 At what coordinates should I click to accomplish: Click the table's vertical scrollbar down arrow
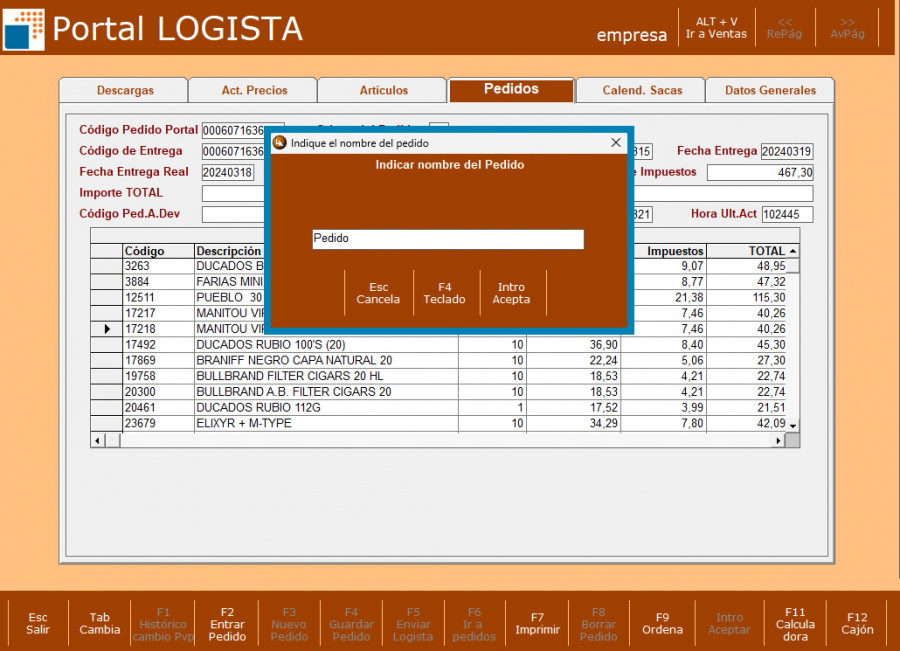pyautogui.click(x=793, y=425)
